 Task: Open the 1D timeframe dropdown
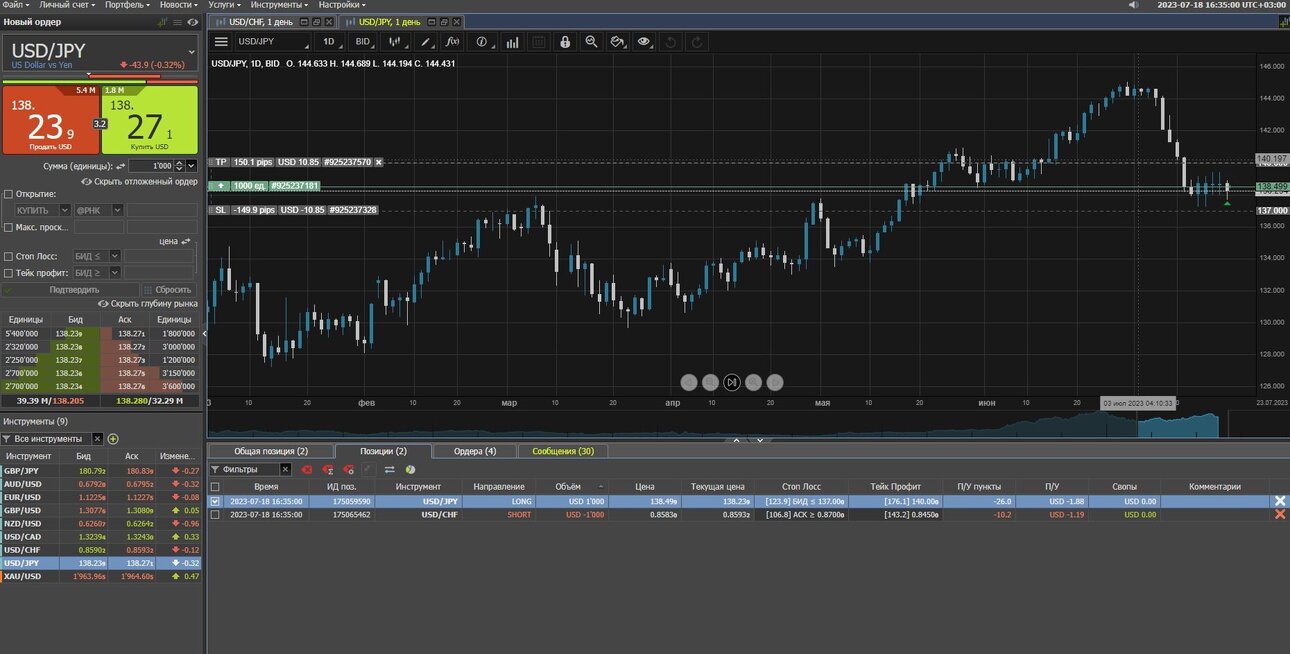[x=331, y=42]
